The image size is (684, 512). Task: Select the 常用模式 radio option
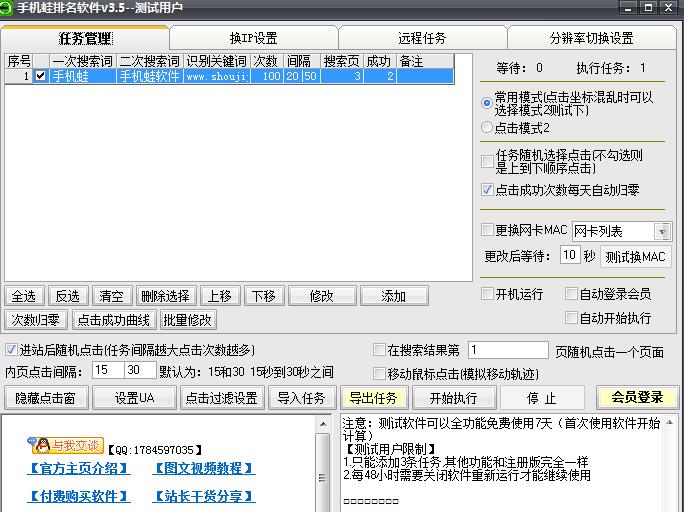click(487, 99)
